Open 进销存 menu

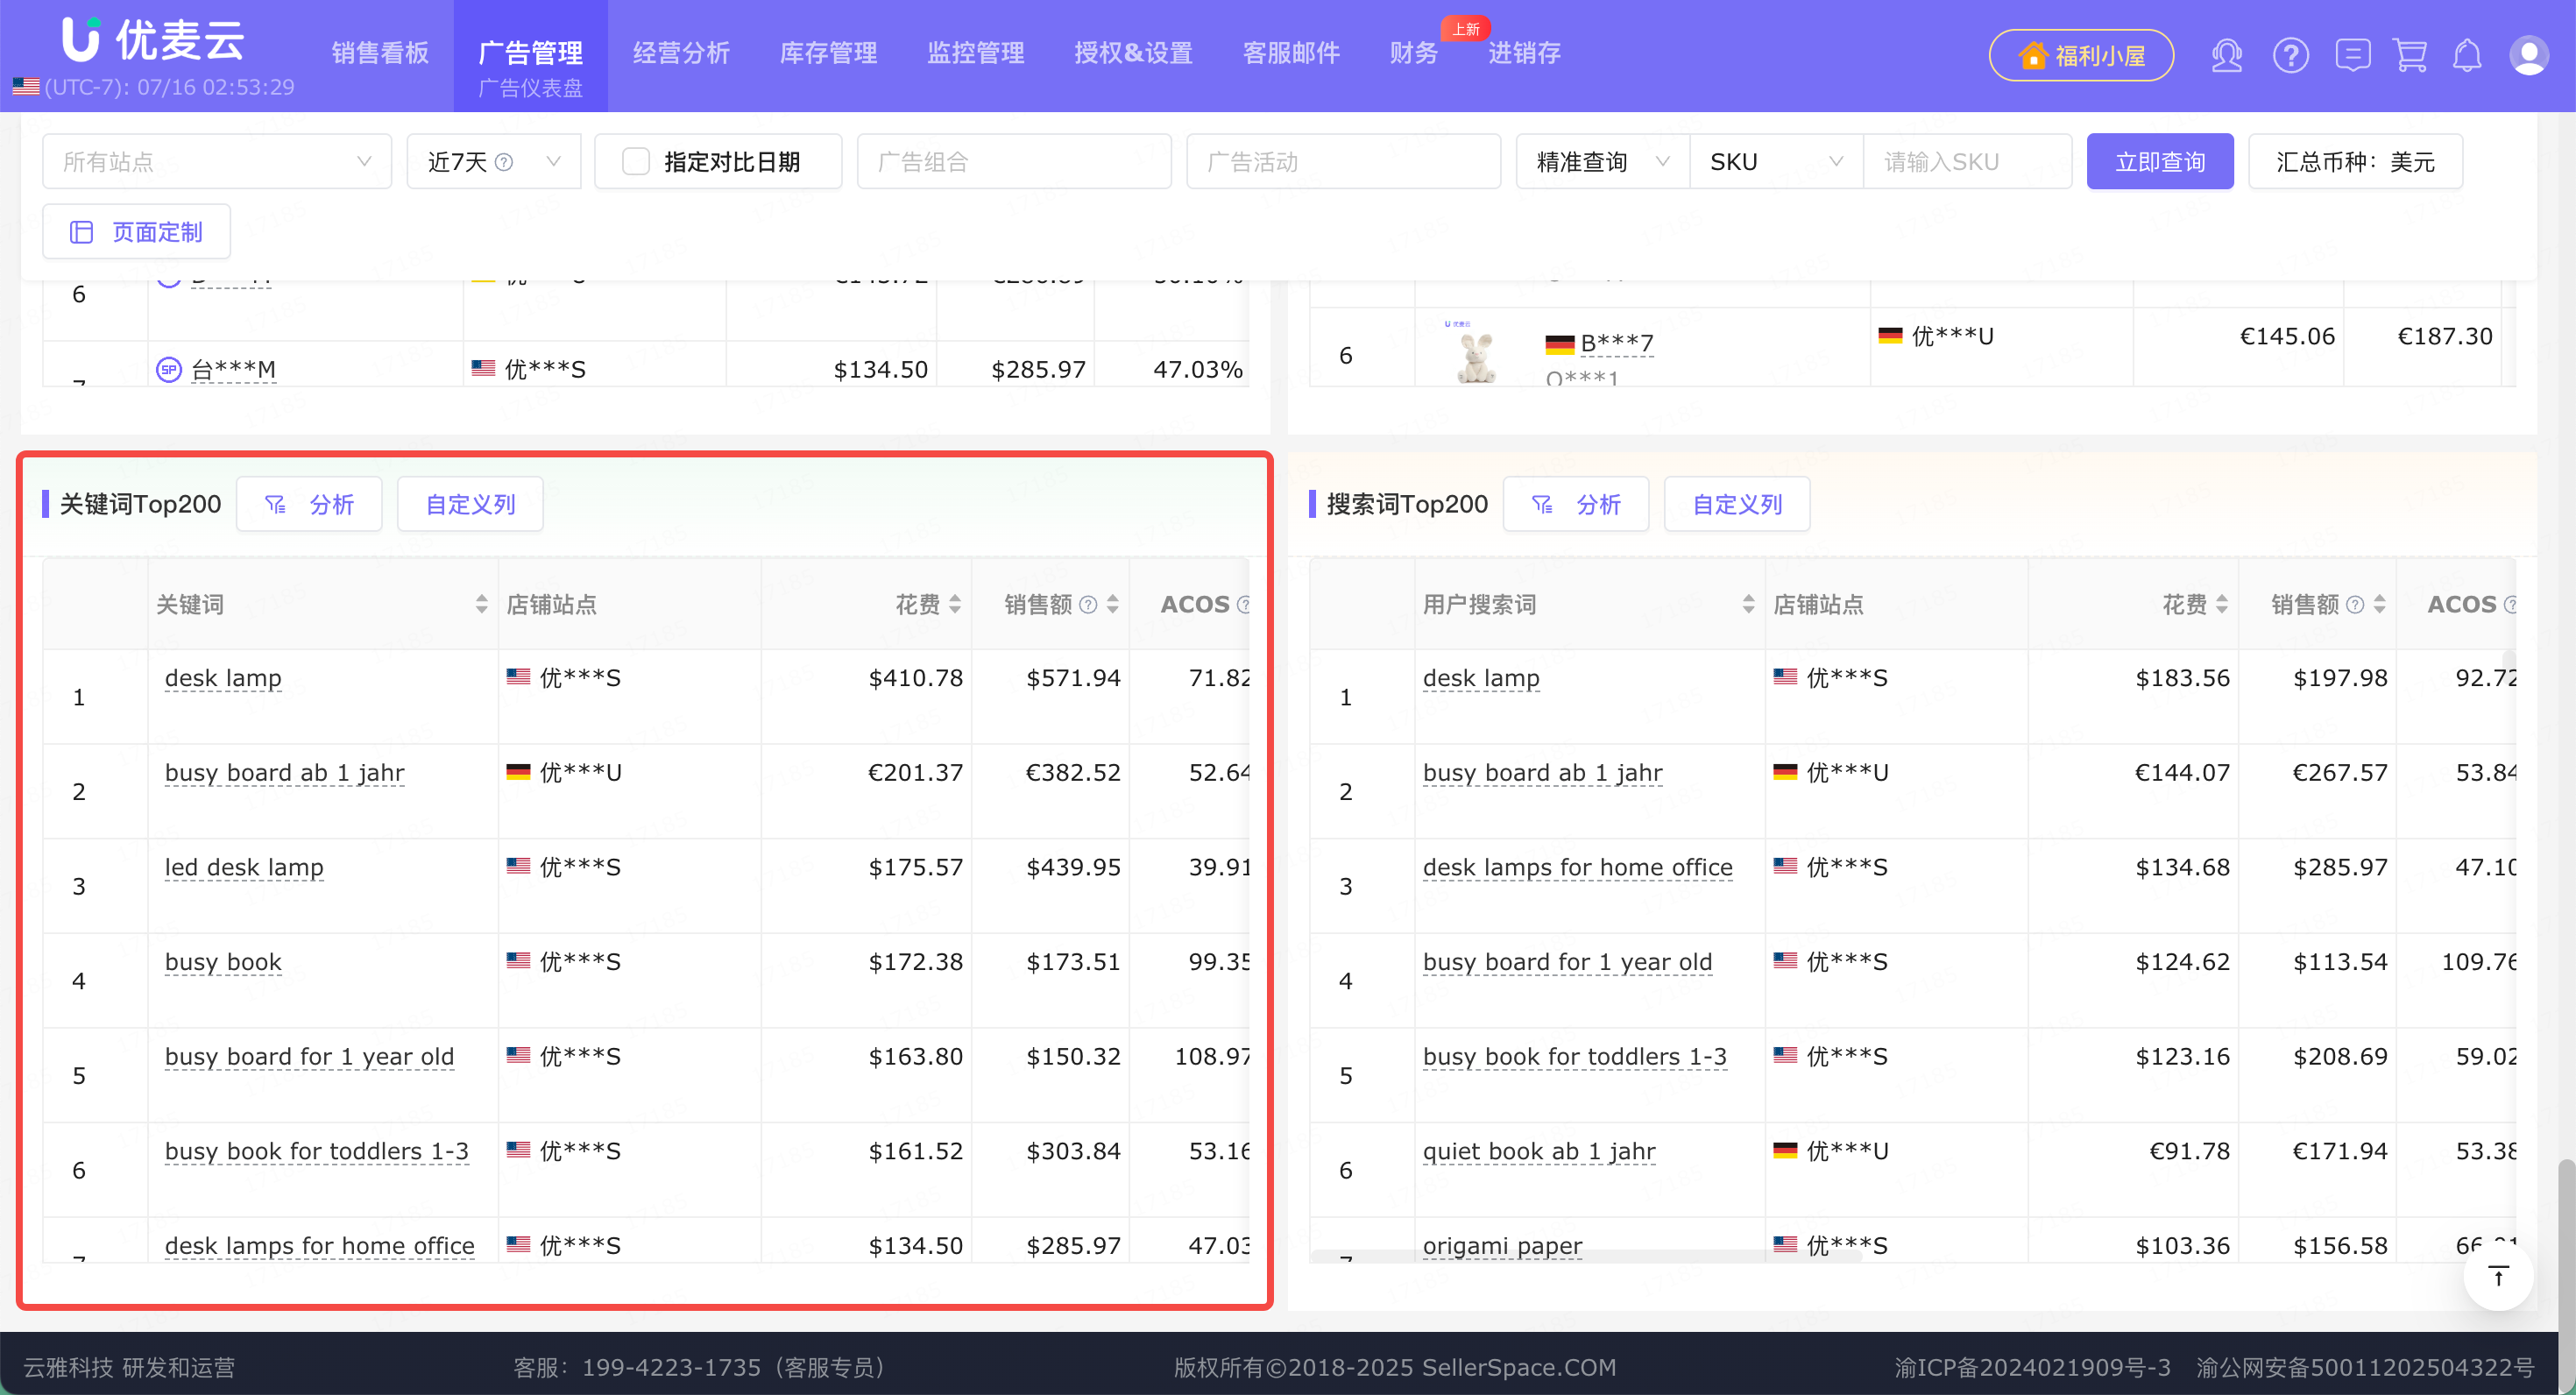coord(1524,53)
